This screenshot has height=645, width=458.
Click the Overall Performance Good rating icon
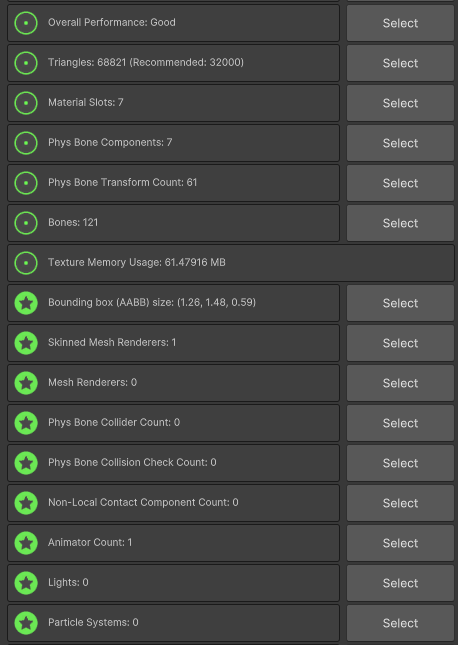[x=26, y=23]
